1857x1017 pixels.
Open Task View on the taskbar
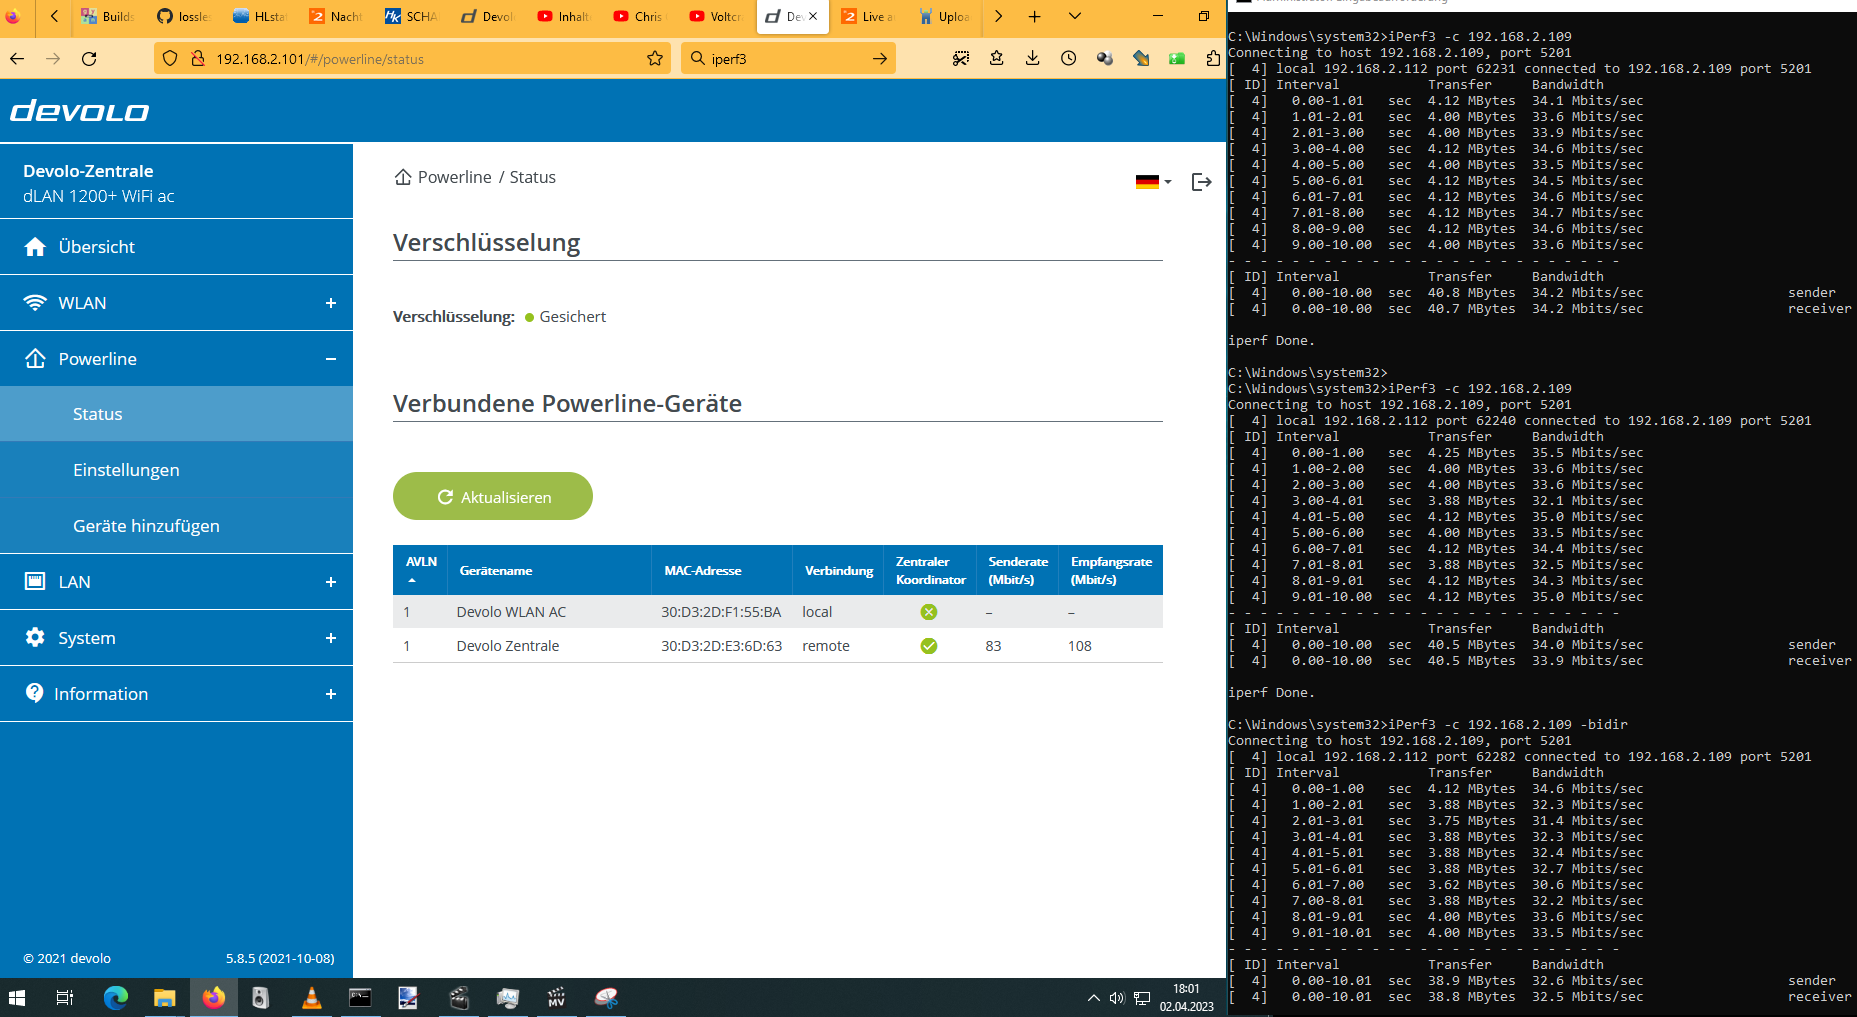[65, 998]
